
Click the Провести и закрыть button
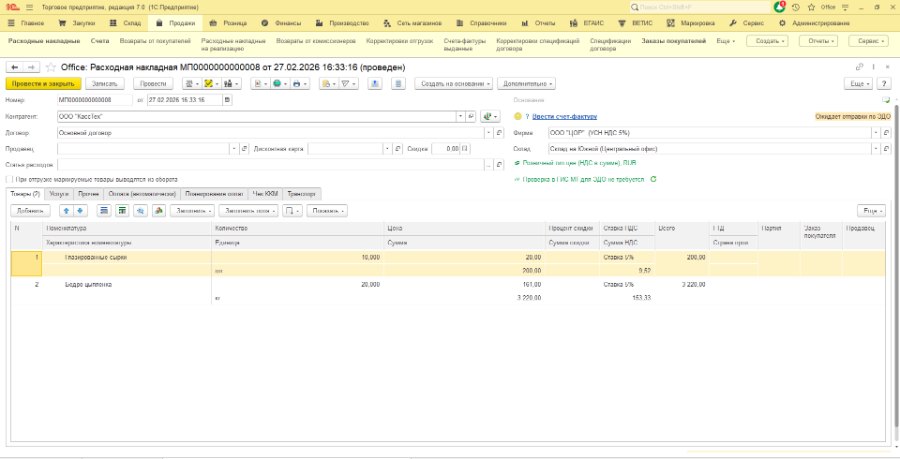click(x=43, y=84)
